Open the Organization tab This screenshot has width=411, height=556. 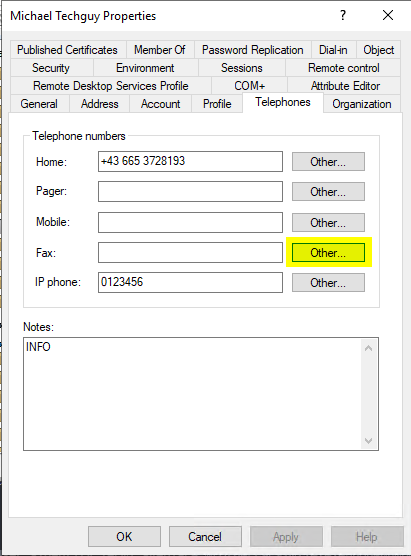point(362,104)
